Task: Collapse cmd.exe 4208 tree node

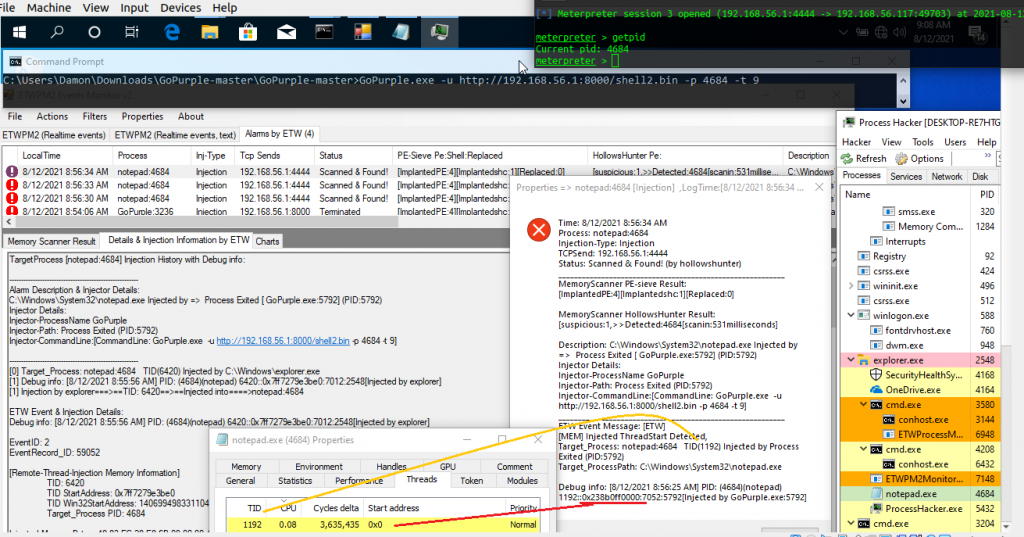Action: (863, 449)
